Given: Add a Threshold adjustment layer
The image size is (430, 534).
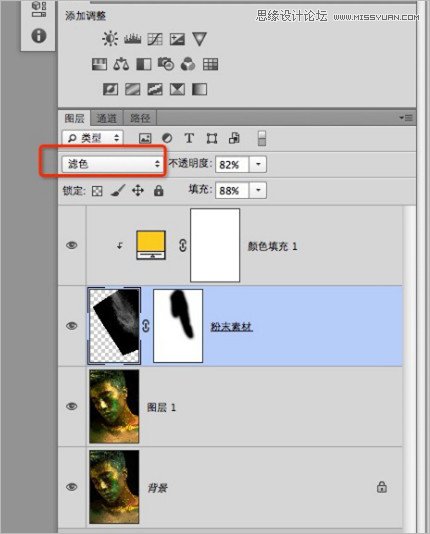Looking at the screenshot, I should [x=155, y=89].
